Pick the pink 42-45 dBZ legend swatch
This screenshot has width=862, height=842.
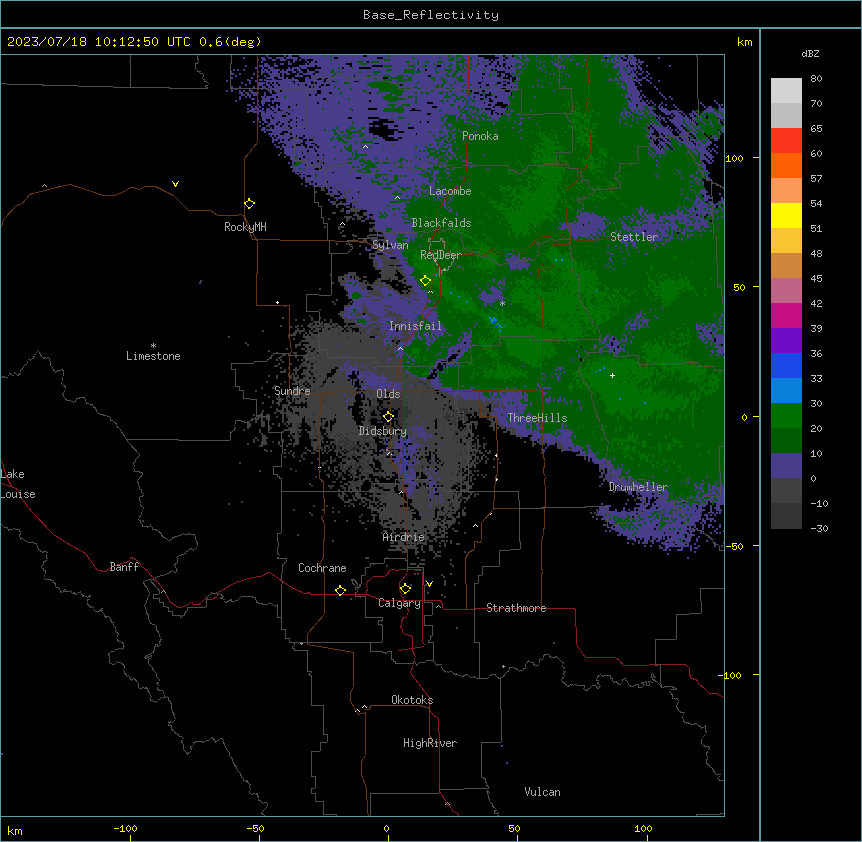[786, 291]
